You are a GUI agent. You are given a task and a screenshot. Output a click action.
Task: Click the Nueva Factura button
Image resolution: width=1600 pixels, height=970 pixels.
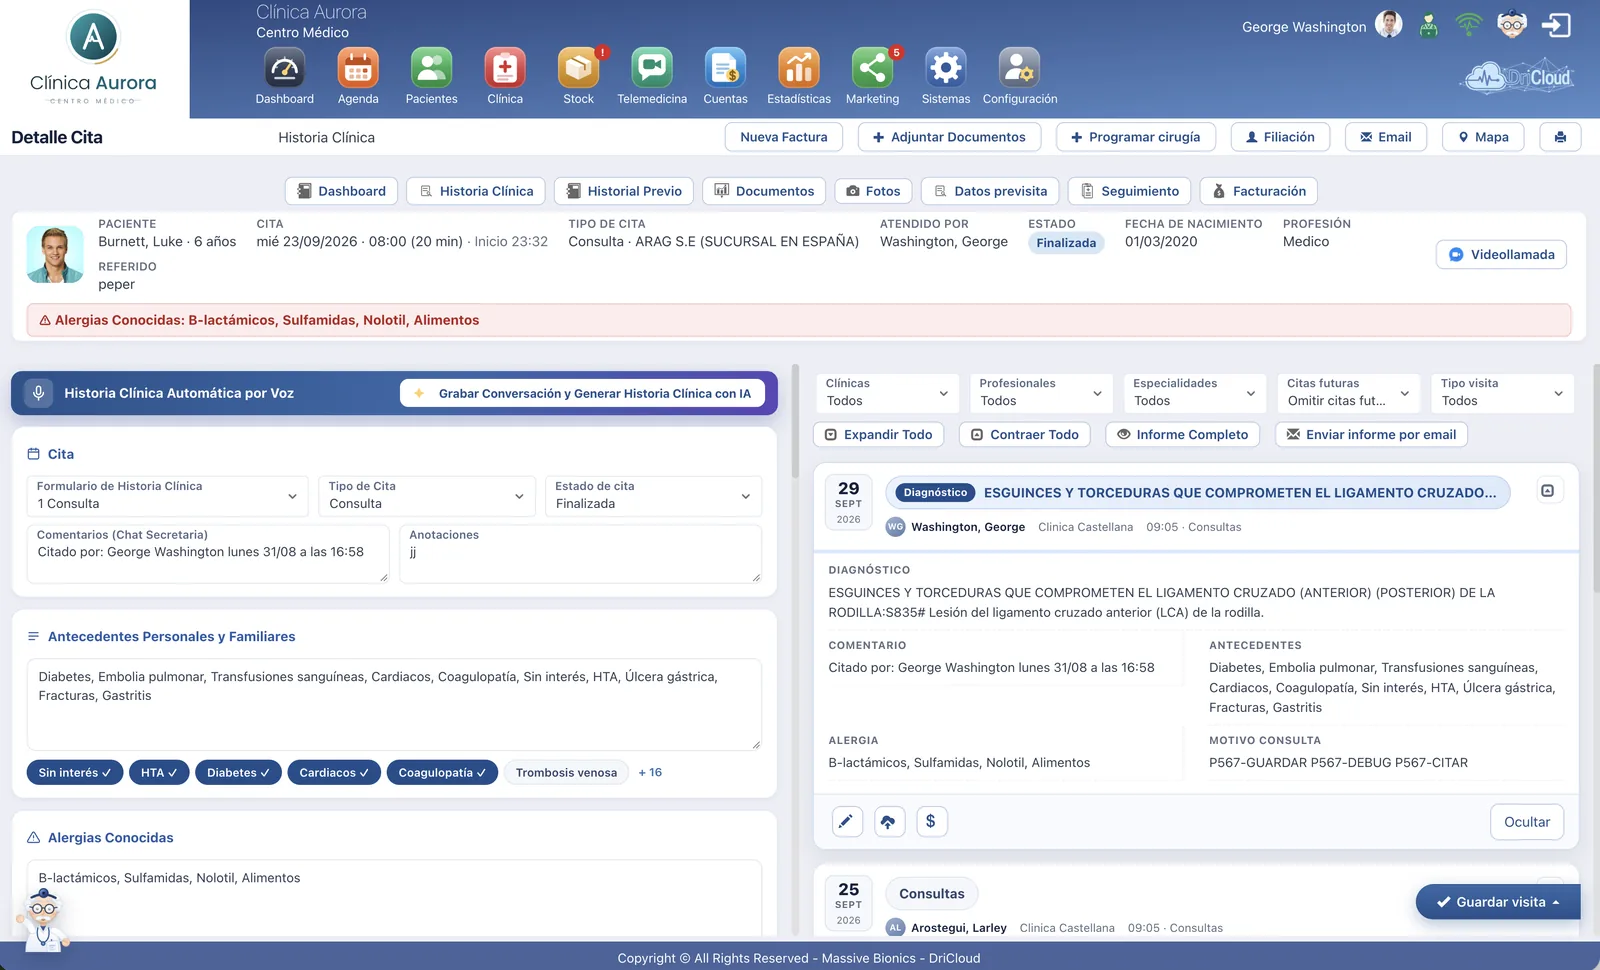click(x=784, y=137)
